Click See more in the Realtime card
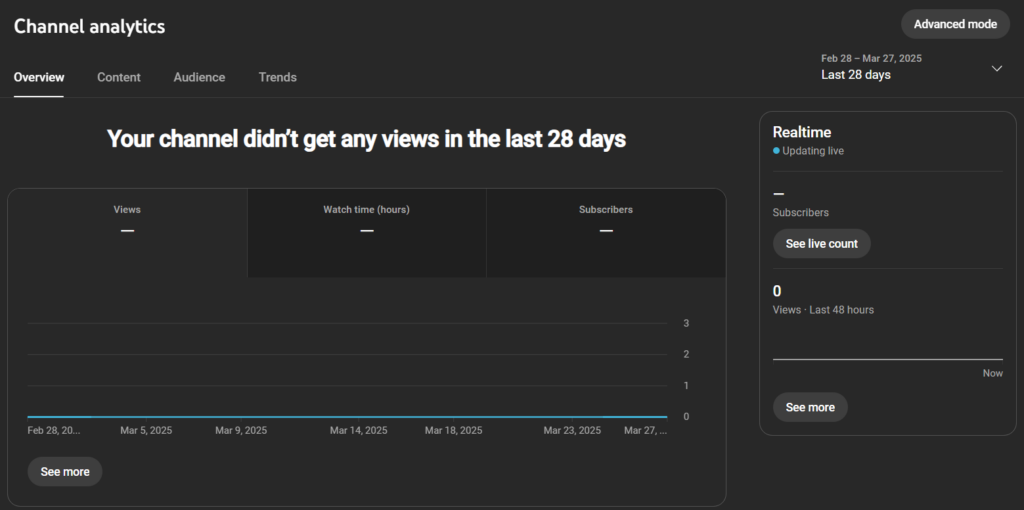Image resolution: width=1024 pixels, height=510 pixels. point(810,407)
